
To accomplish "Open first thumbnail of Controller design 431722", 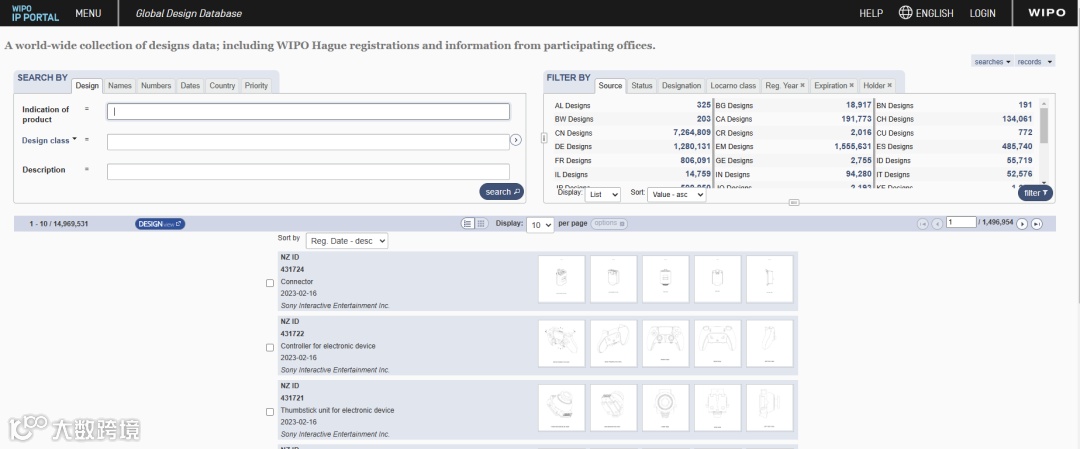I will pyautogui.click(x=561, y=343).
